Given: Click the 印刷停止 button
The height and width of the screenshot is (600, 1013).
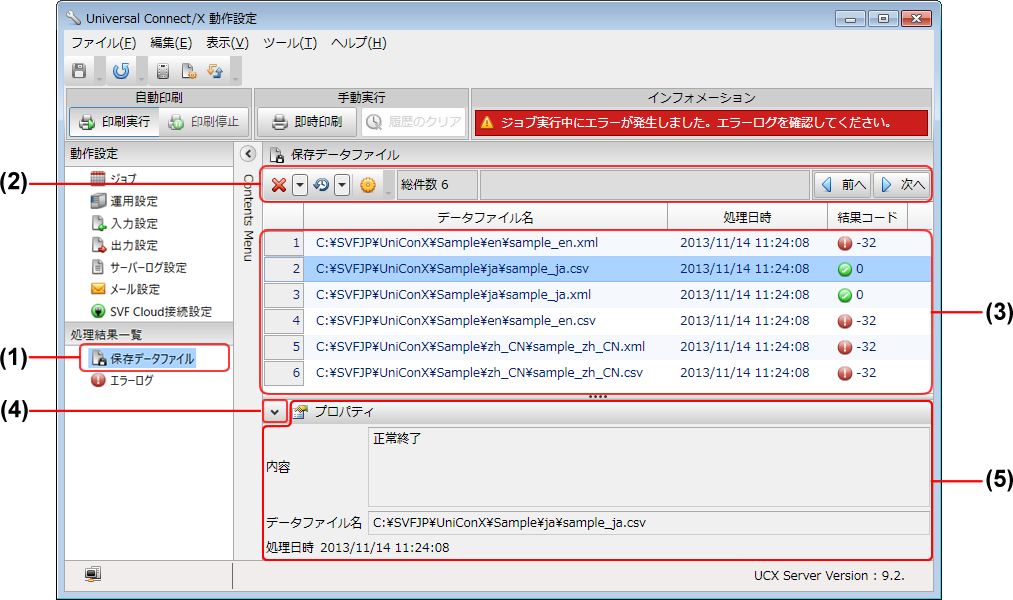Looking at the screenshot, I should click(x=204, y=121).
